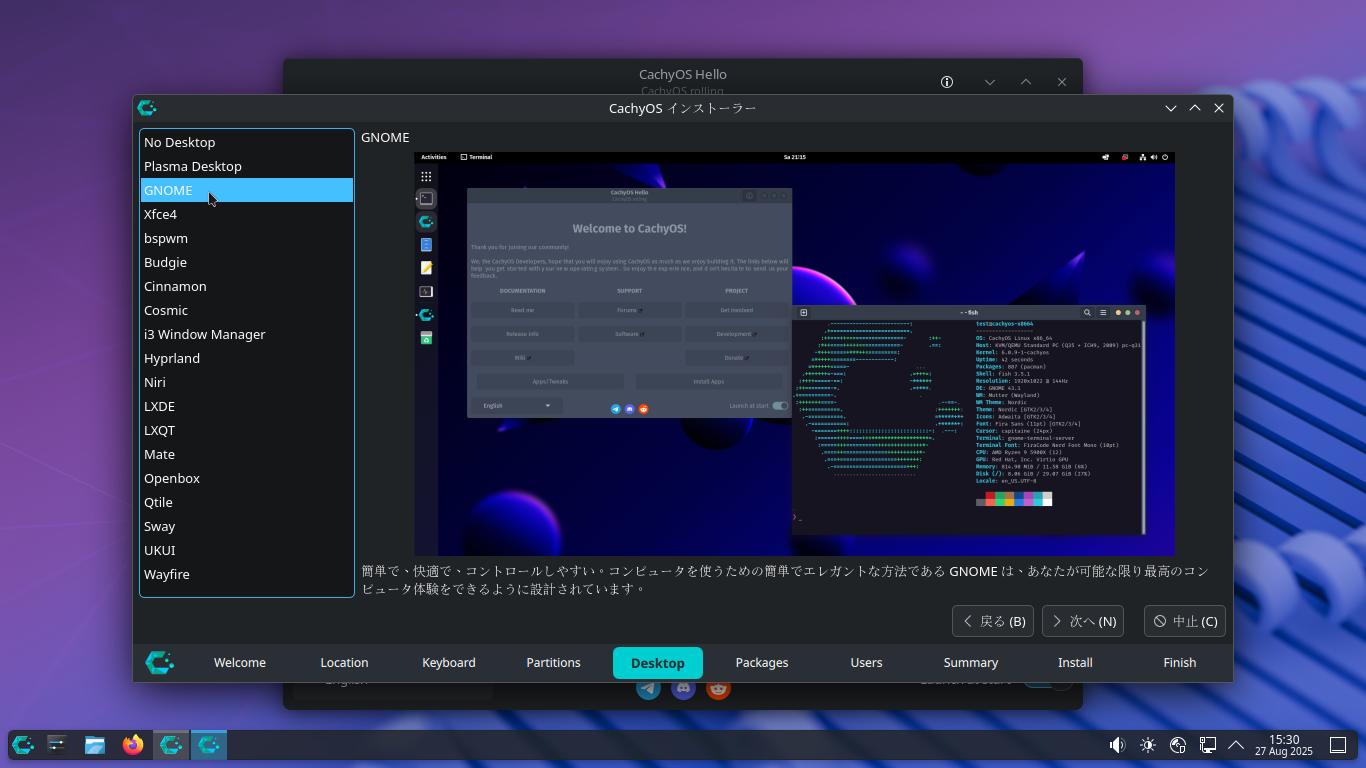
Task: Cancel installation with 中止 (C) button
Action: [1184, 621]
